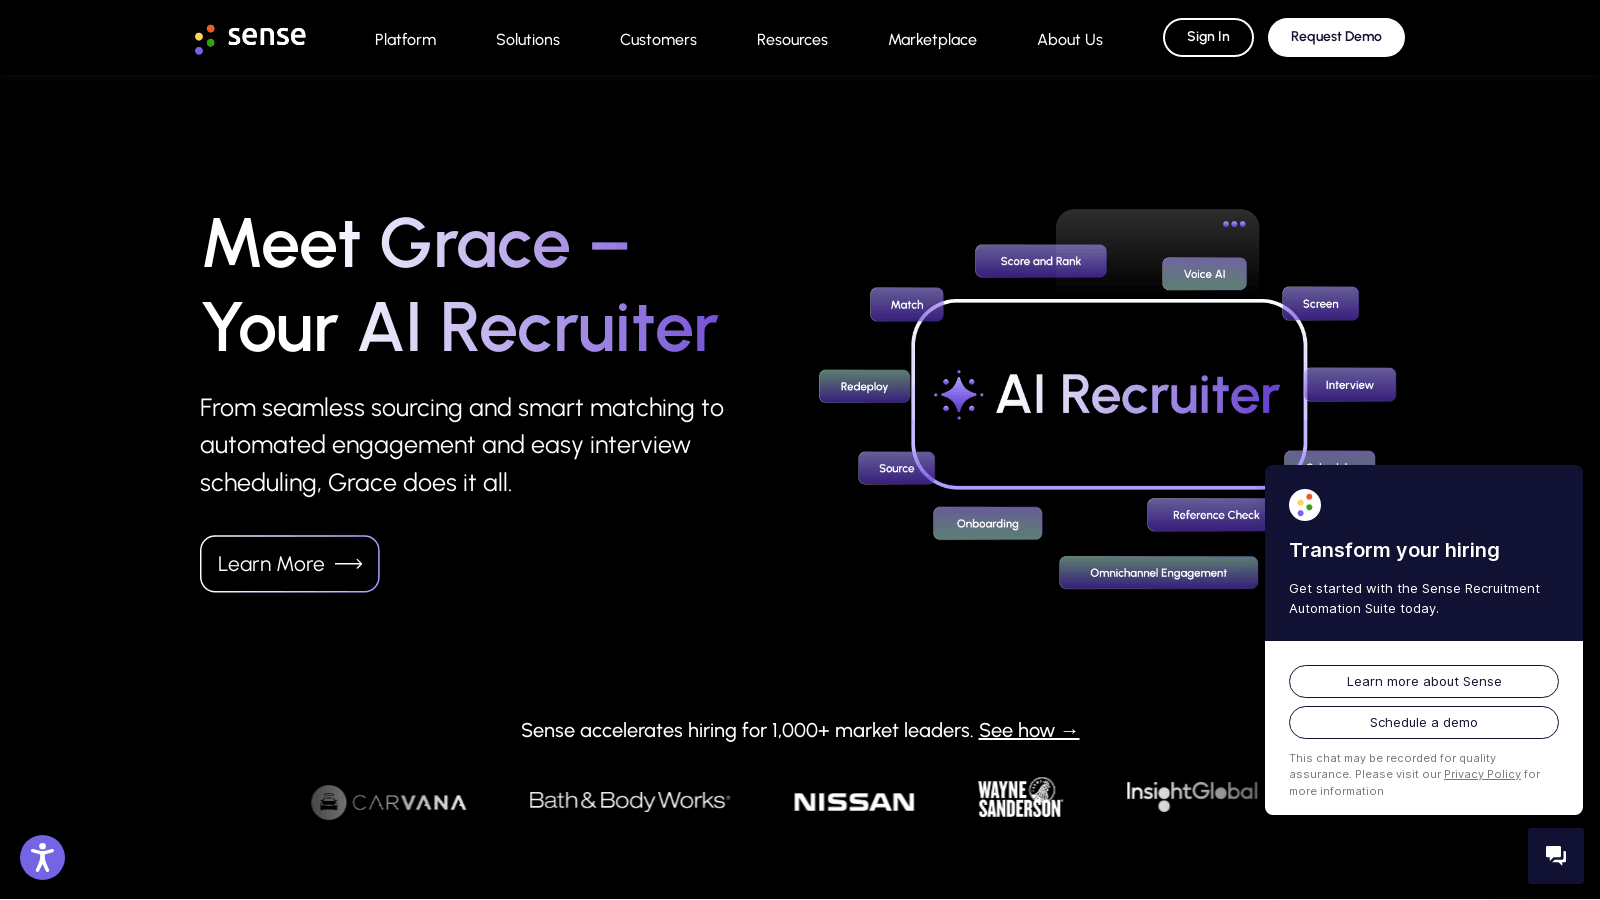
Task: Click the Redeploy tag
Action: pyautogui.click(x=864, y=387)
